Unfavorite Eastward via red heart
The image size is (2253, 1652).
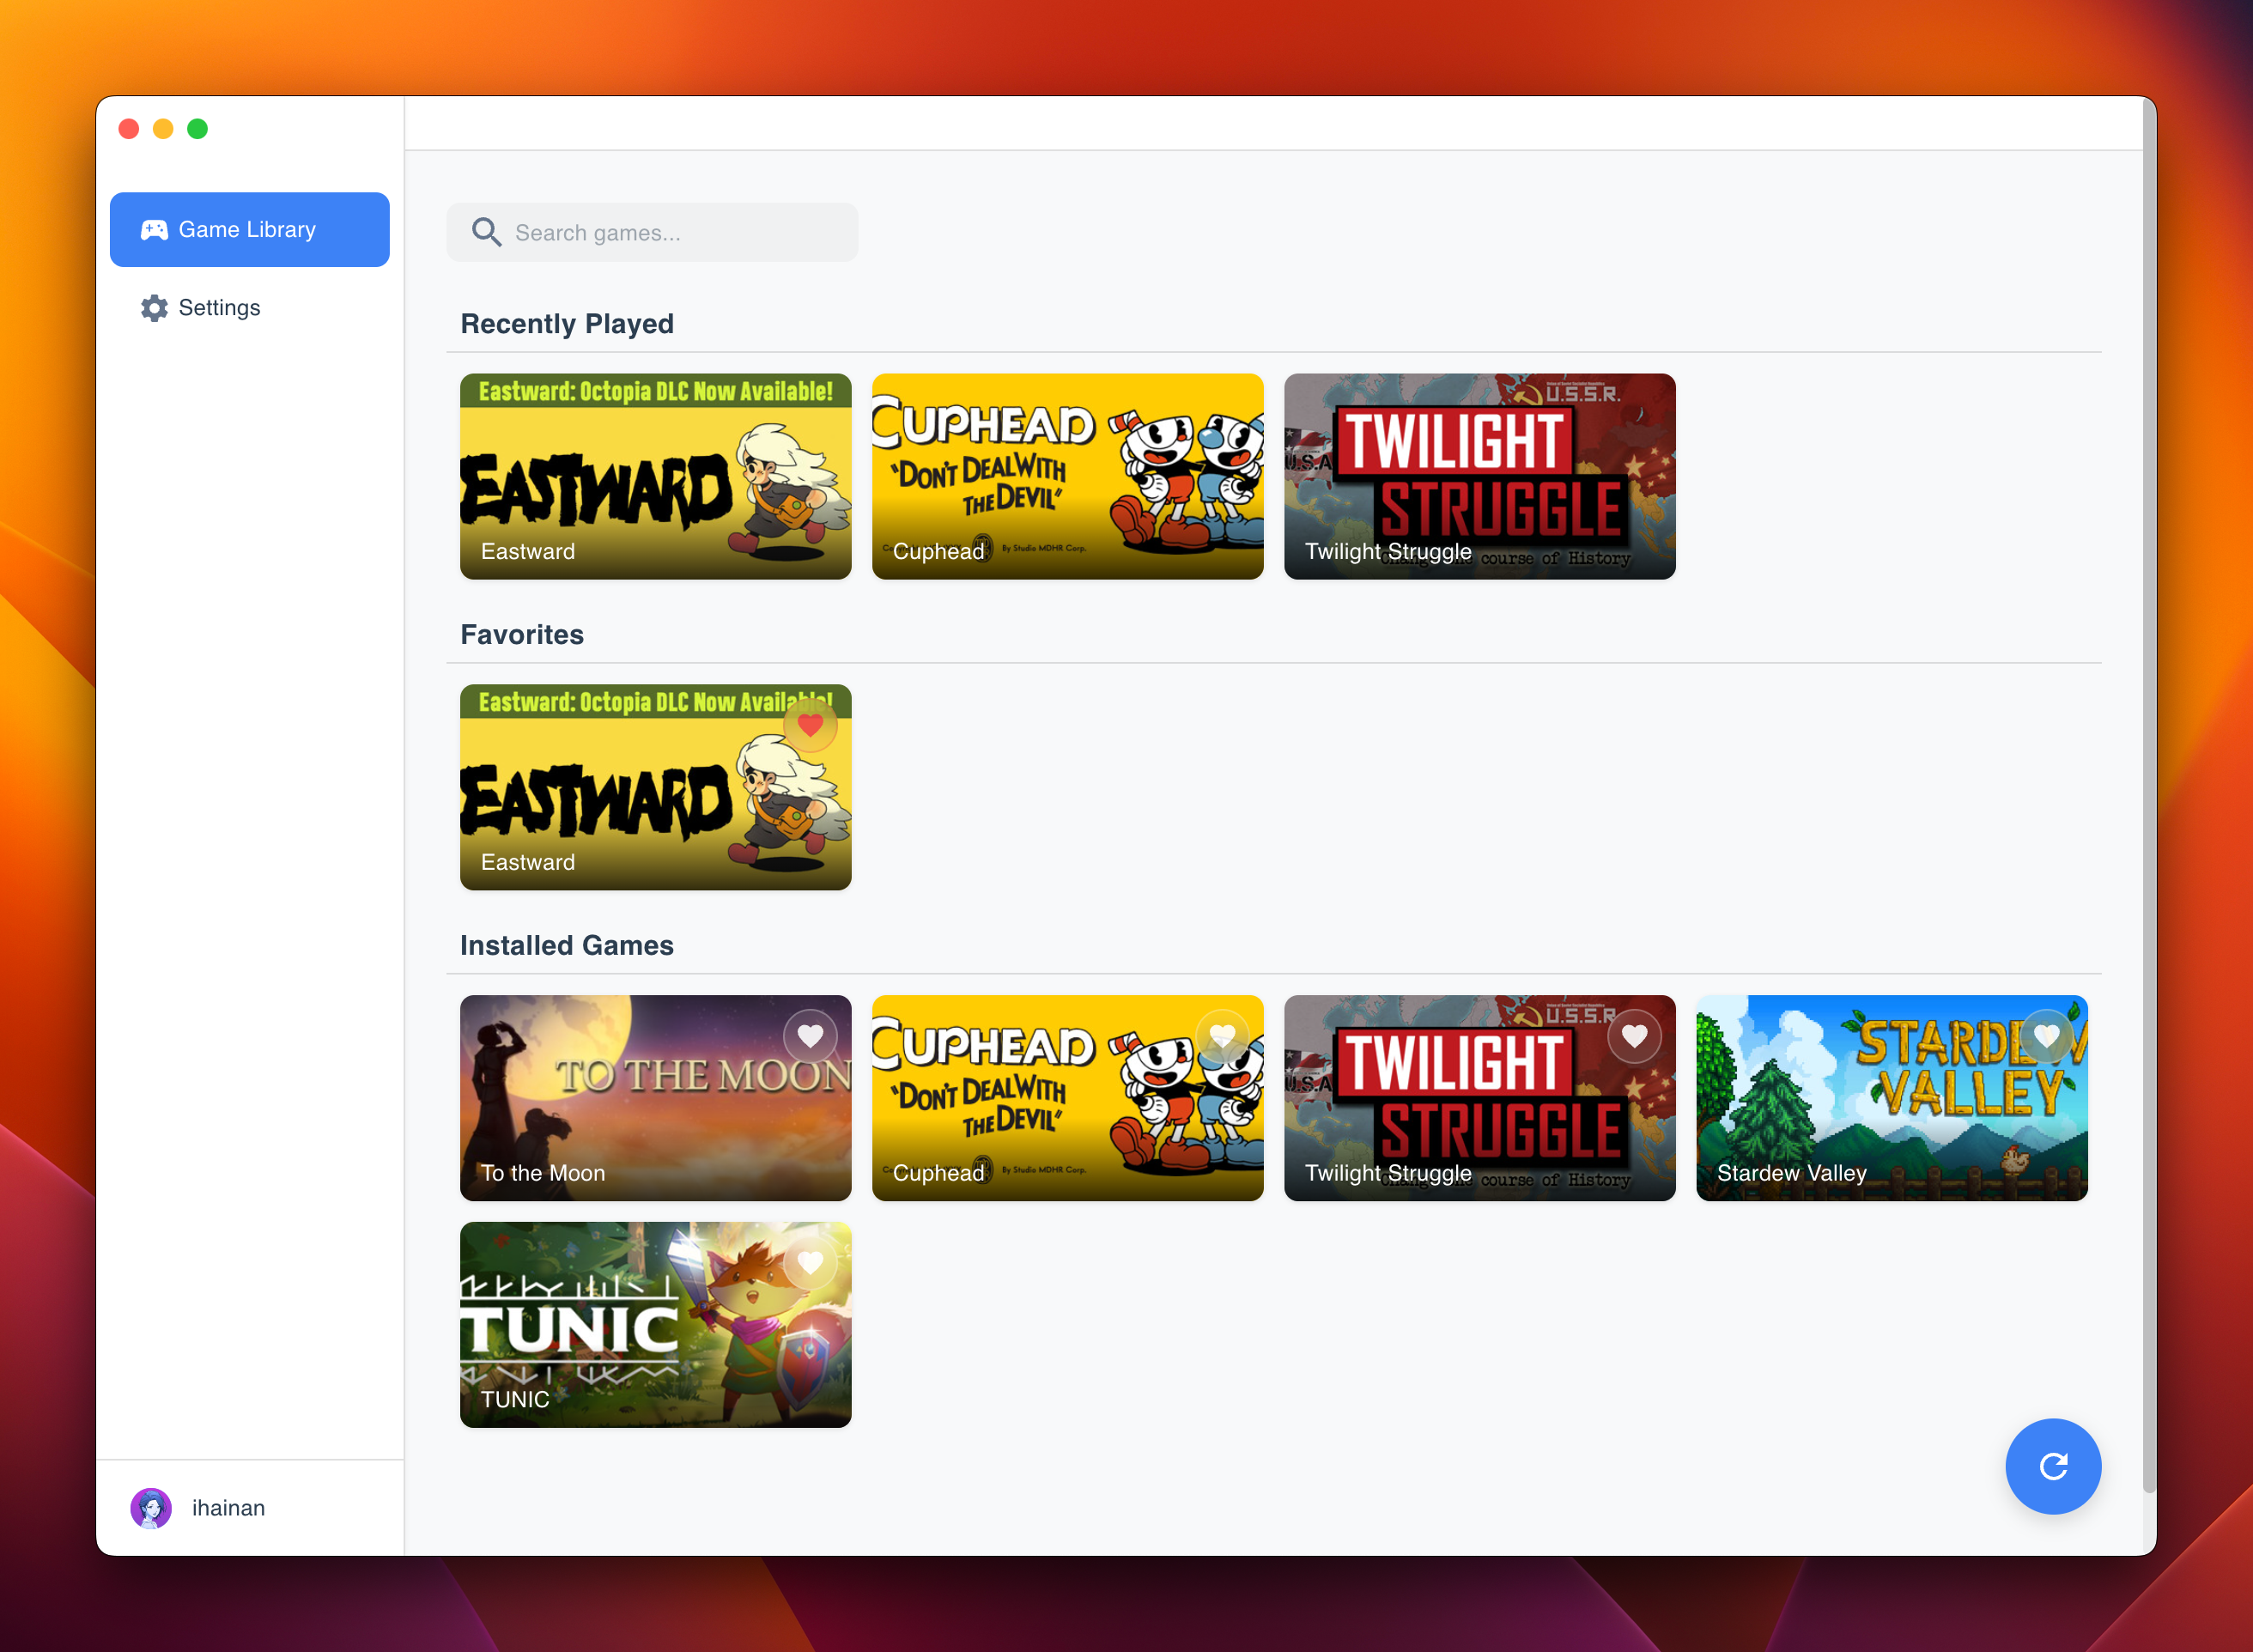click(810, 725)
